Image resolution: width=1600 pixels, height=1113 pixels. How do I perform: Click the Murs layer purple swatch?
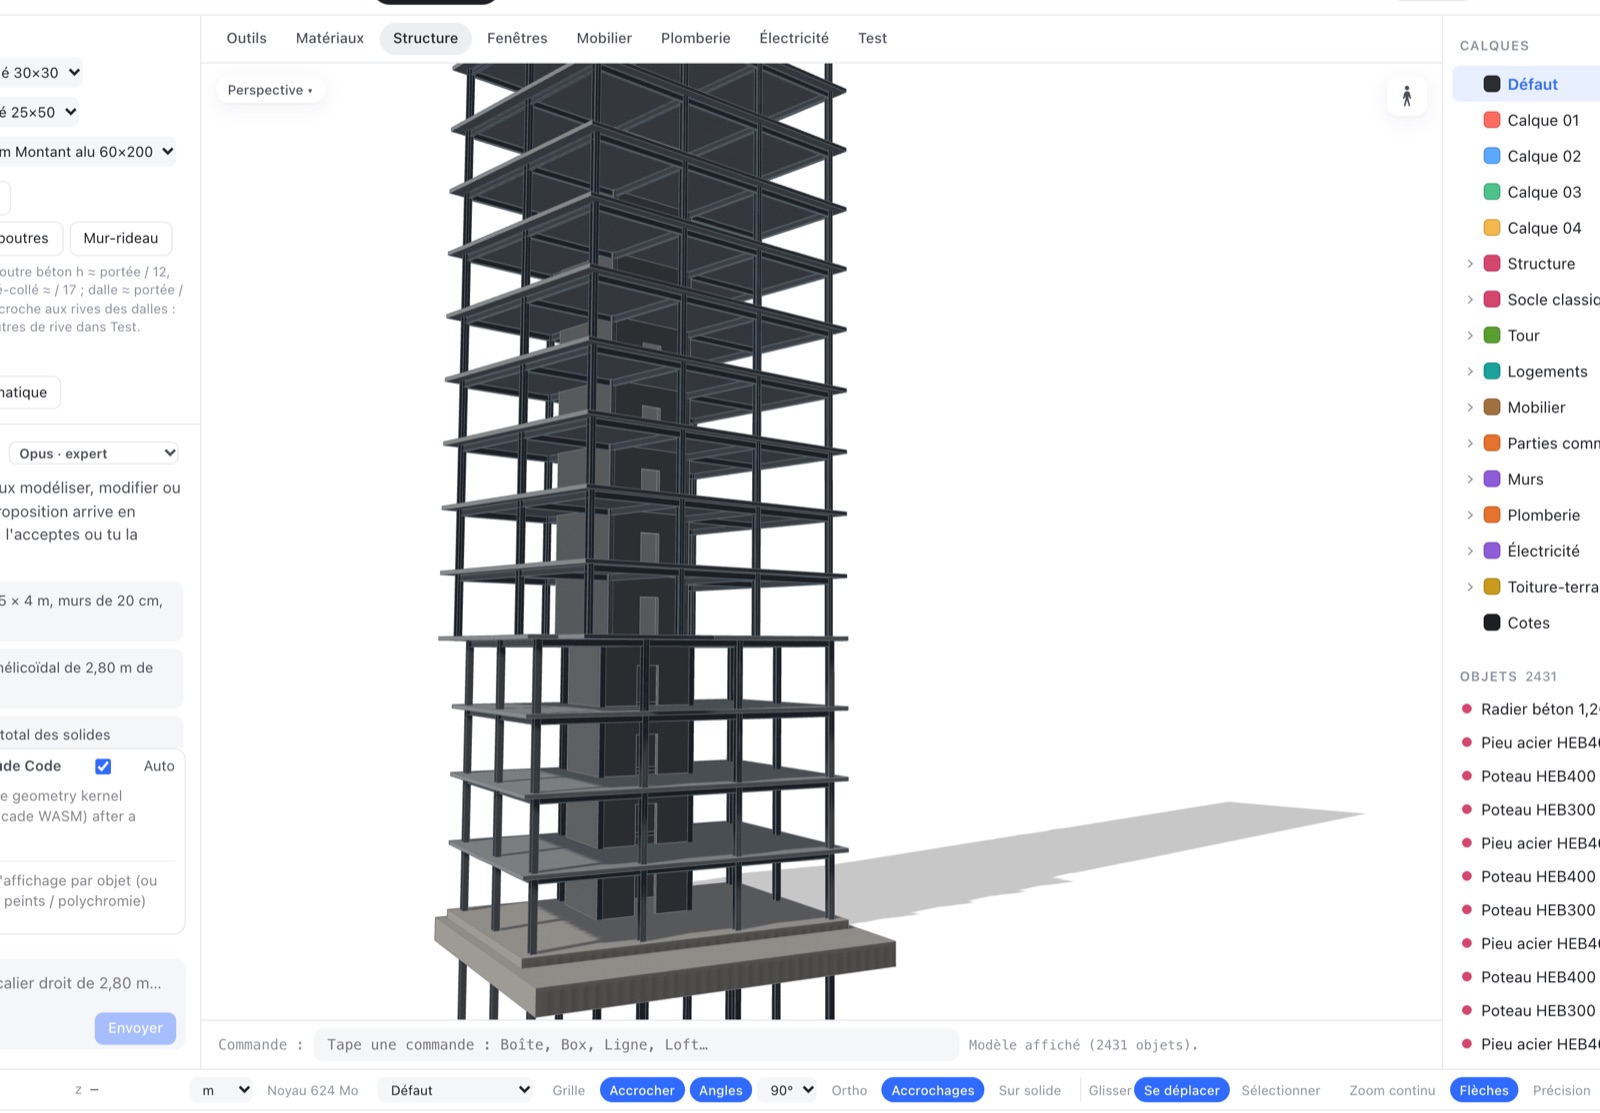click(1491, 479)
